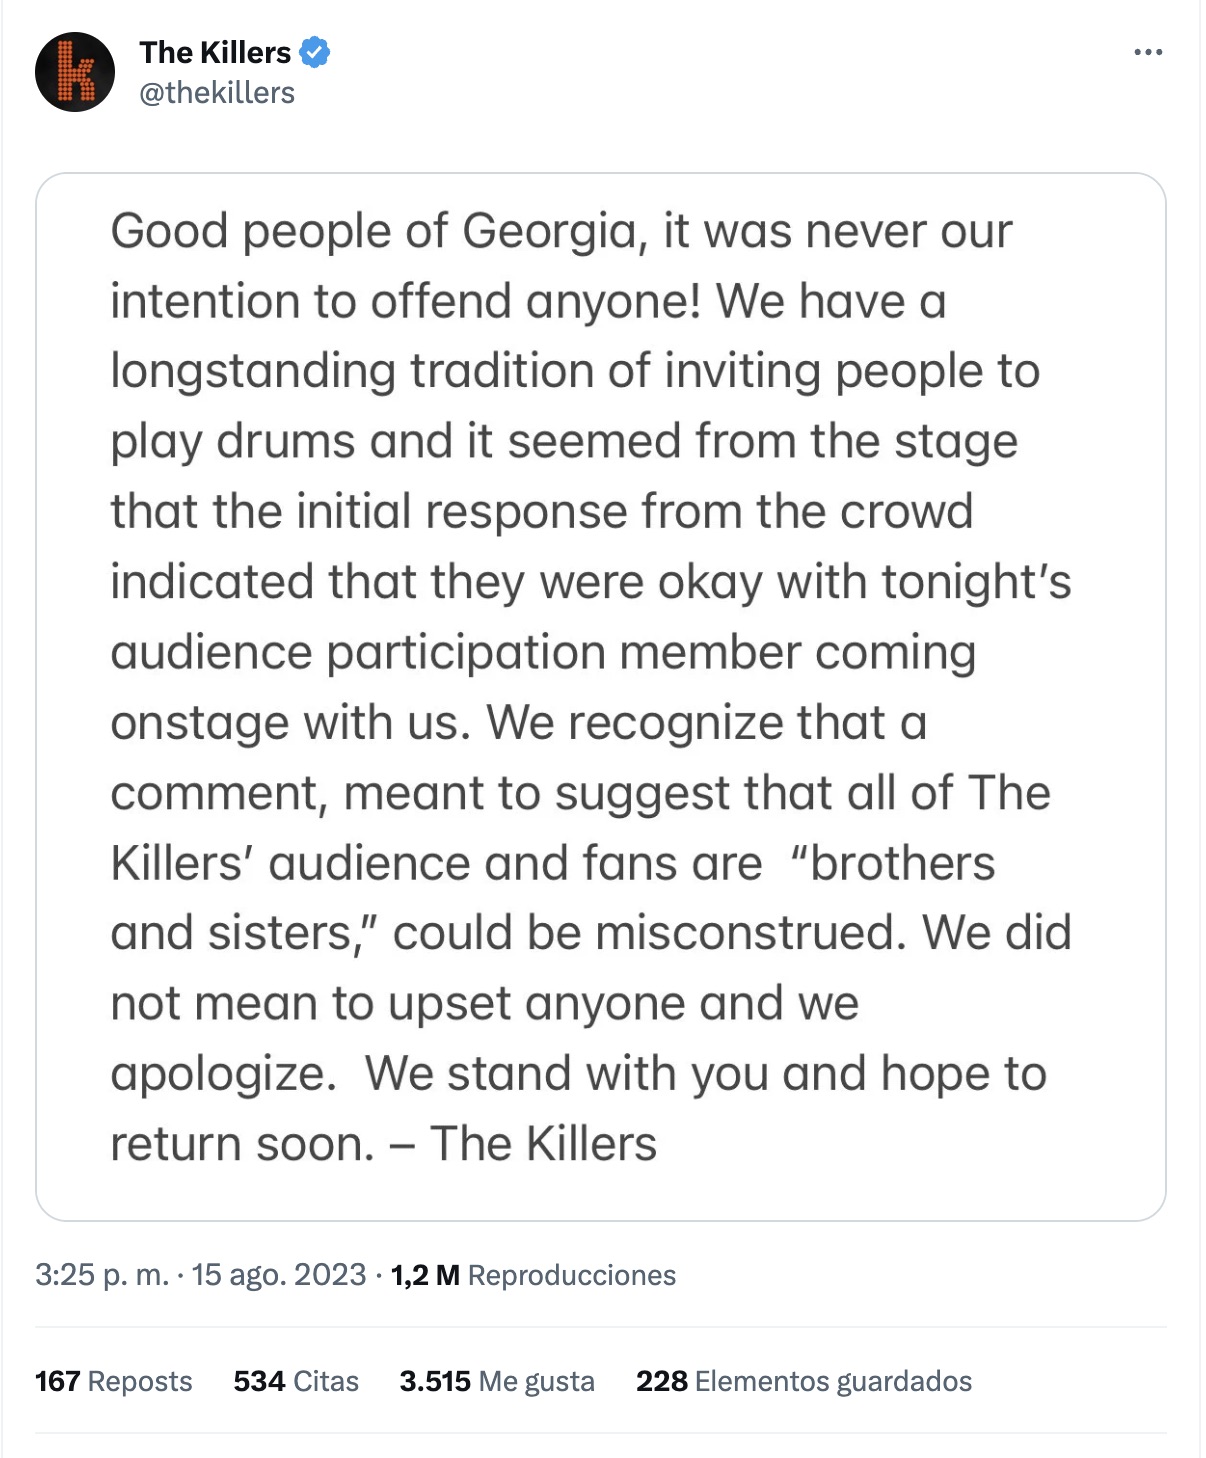Open the embedded statement image

pos(600,696)
